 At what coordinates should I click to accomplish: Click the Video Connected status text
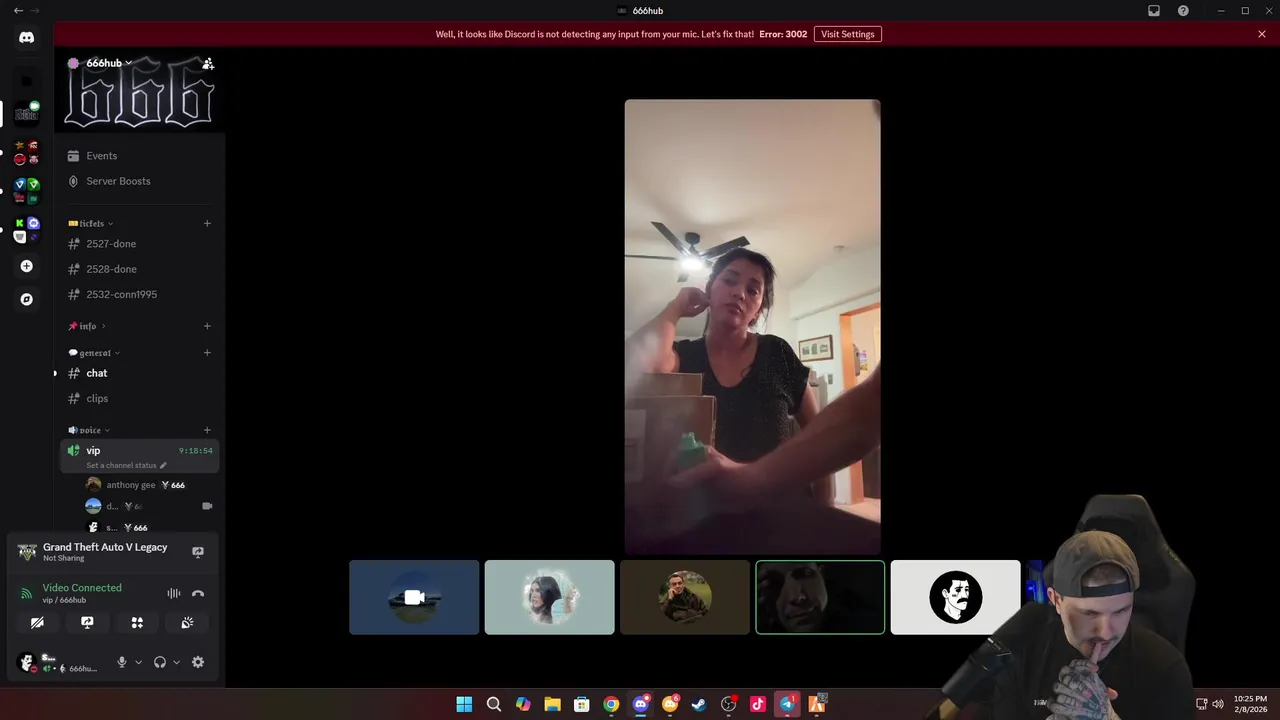click(x=82, y=588)
